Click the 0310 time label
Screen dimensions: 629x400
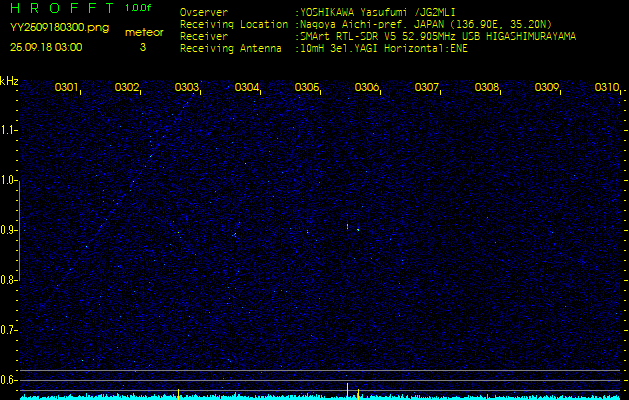click(606, 88)
